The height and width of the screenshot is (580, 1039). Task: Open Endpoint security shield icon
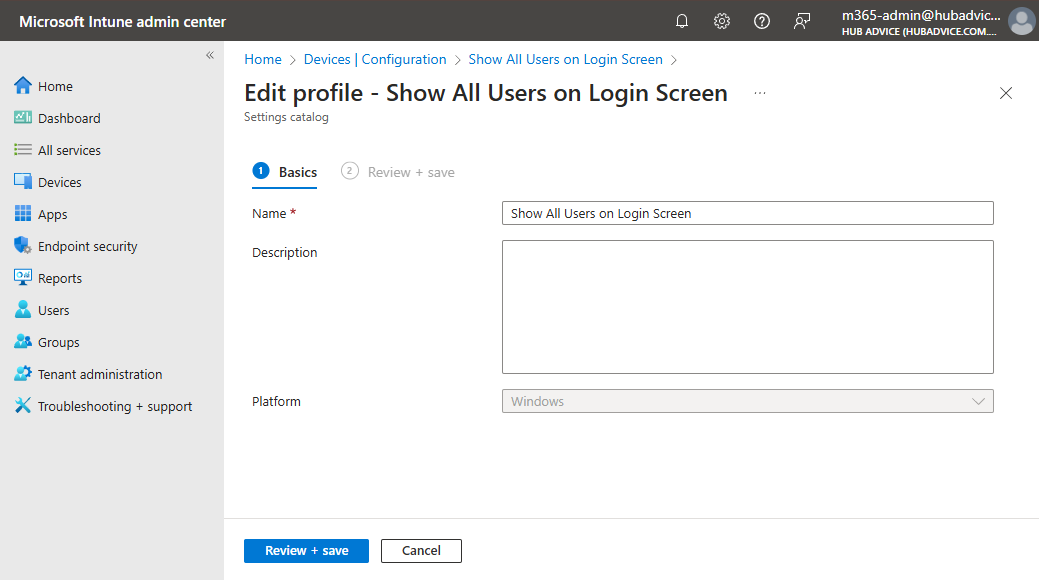coord(23,246)
